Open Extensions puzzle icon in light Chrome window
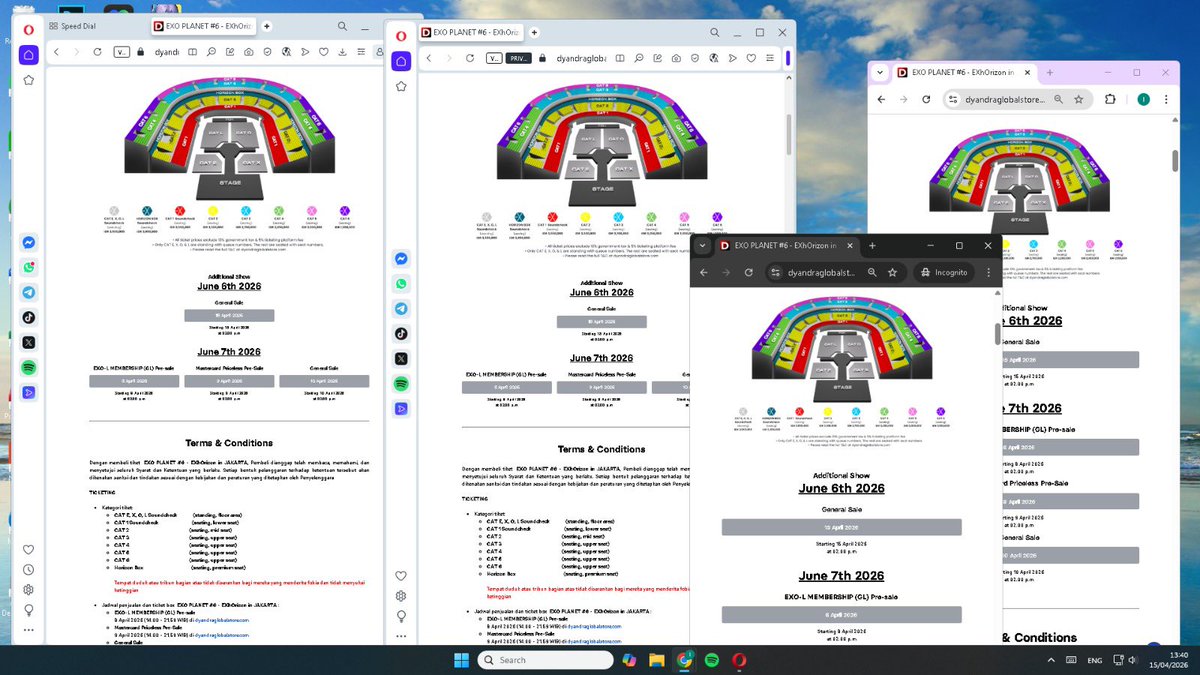 1110,99
